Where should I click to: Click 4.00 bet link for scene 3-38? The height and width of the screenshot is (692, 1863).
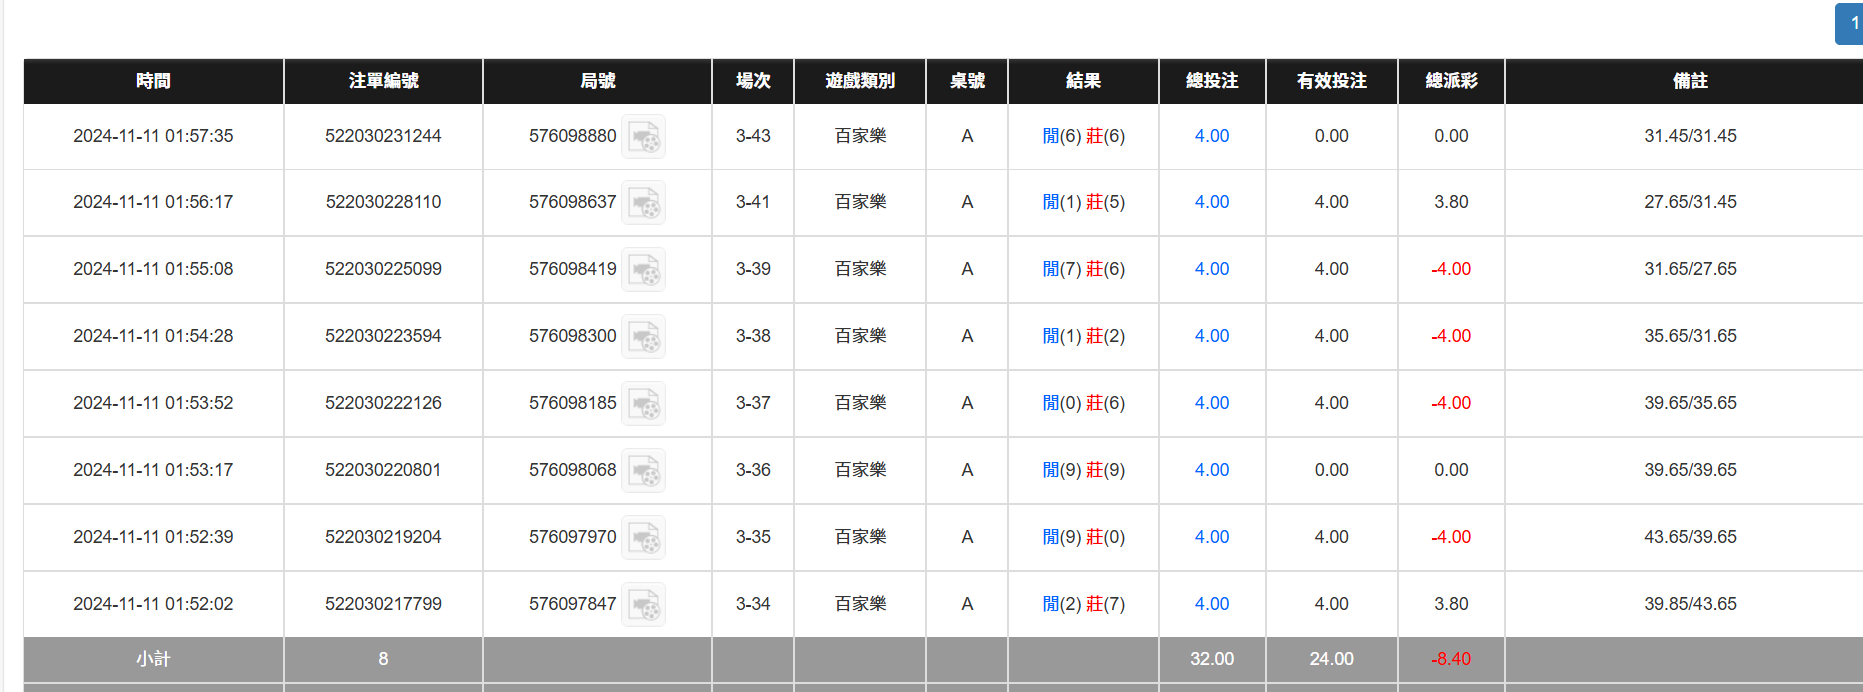(x=1211, y=336)
